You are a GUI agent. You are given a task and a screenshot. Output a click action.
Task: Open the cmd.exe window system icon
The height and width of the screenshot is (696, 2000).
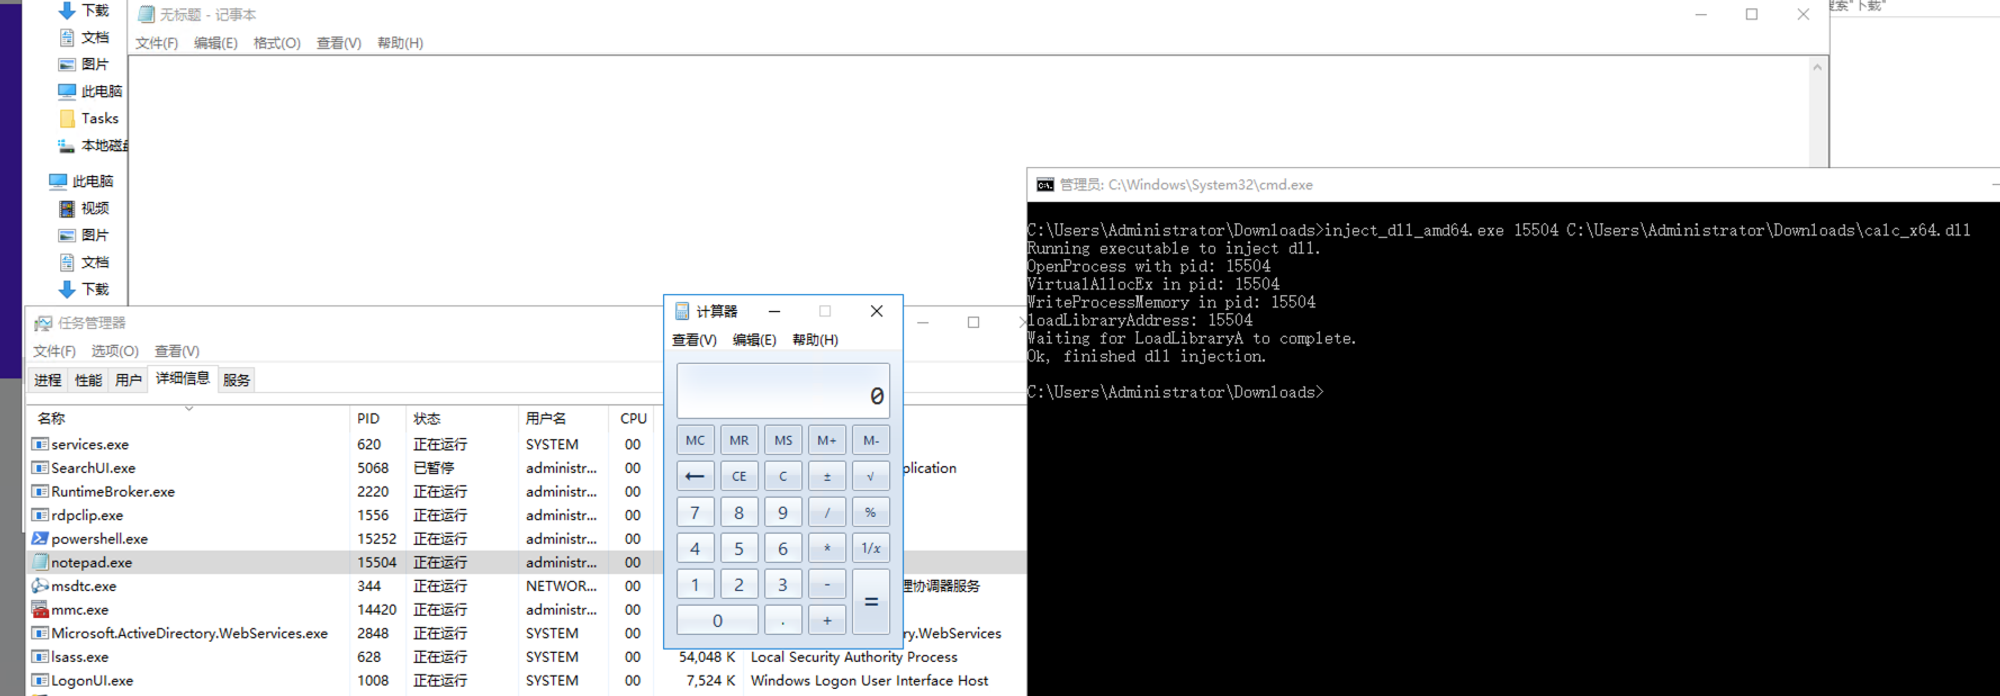point(1045,185)
